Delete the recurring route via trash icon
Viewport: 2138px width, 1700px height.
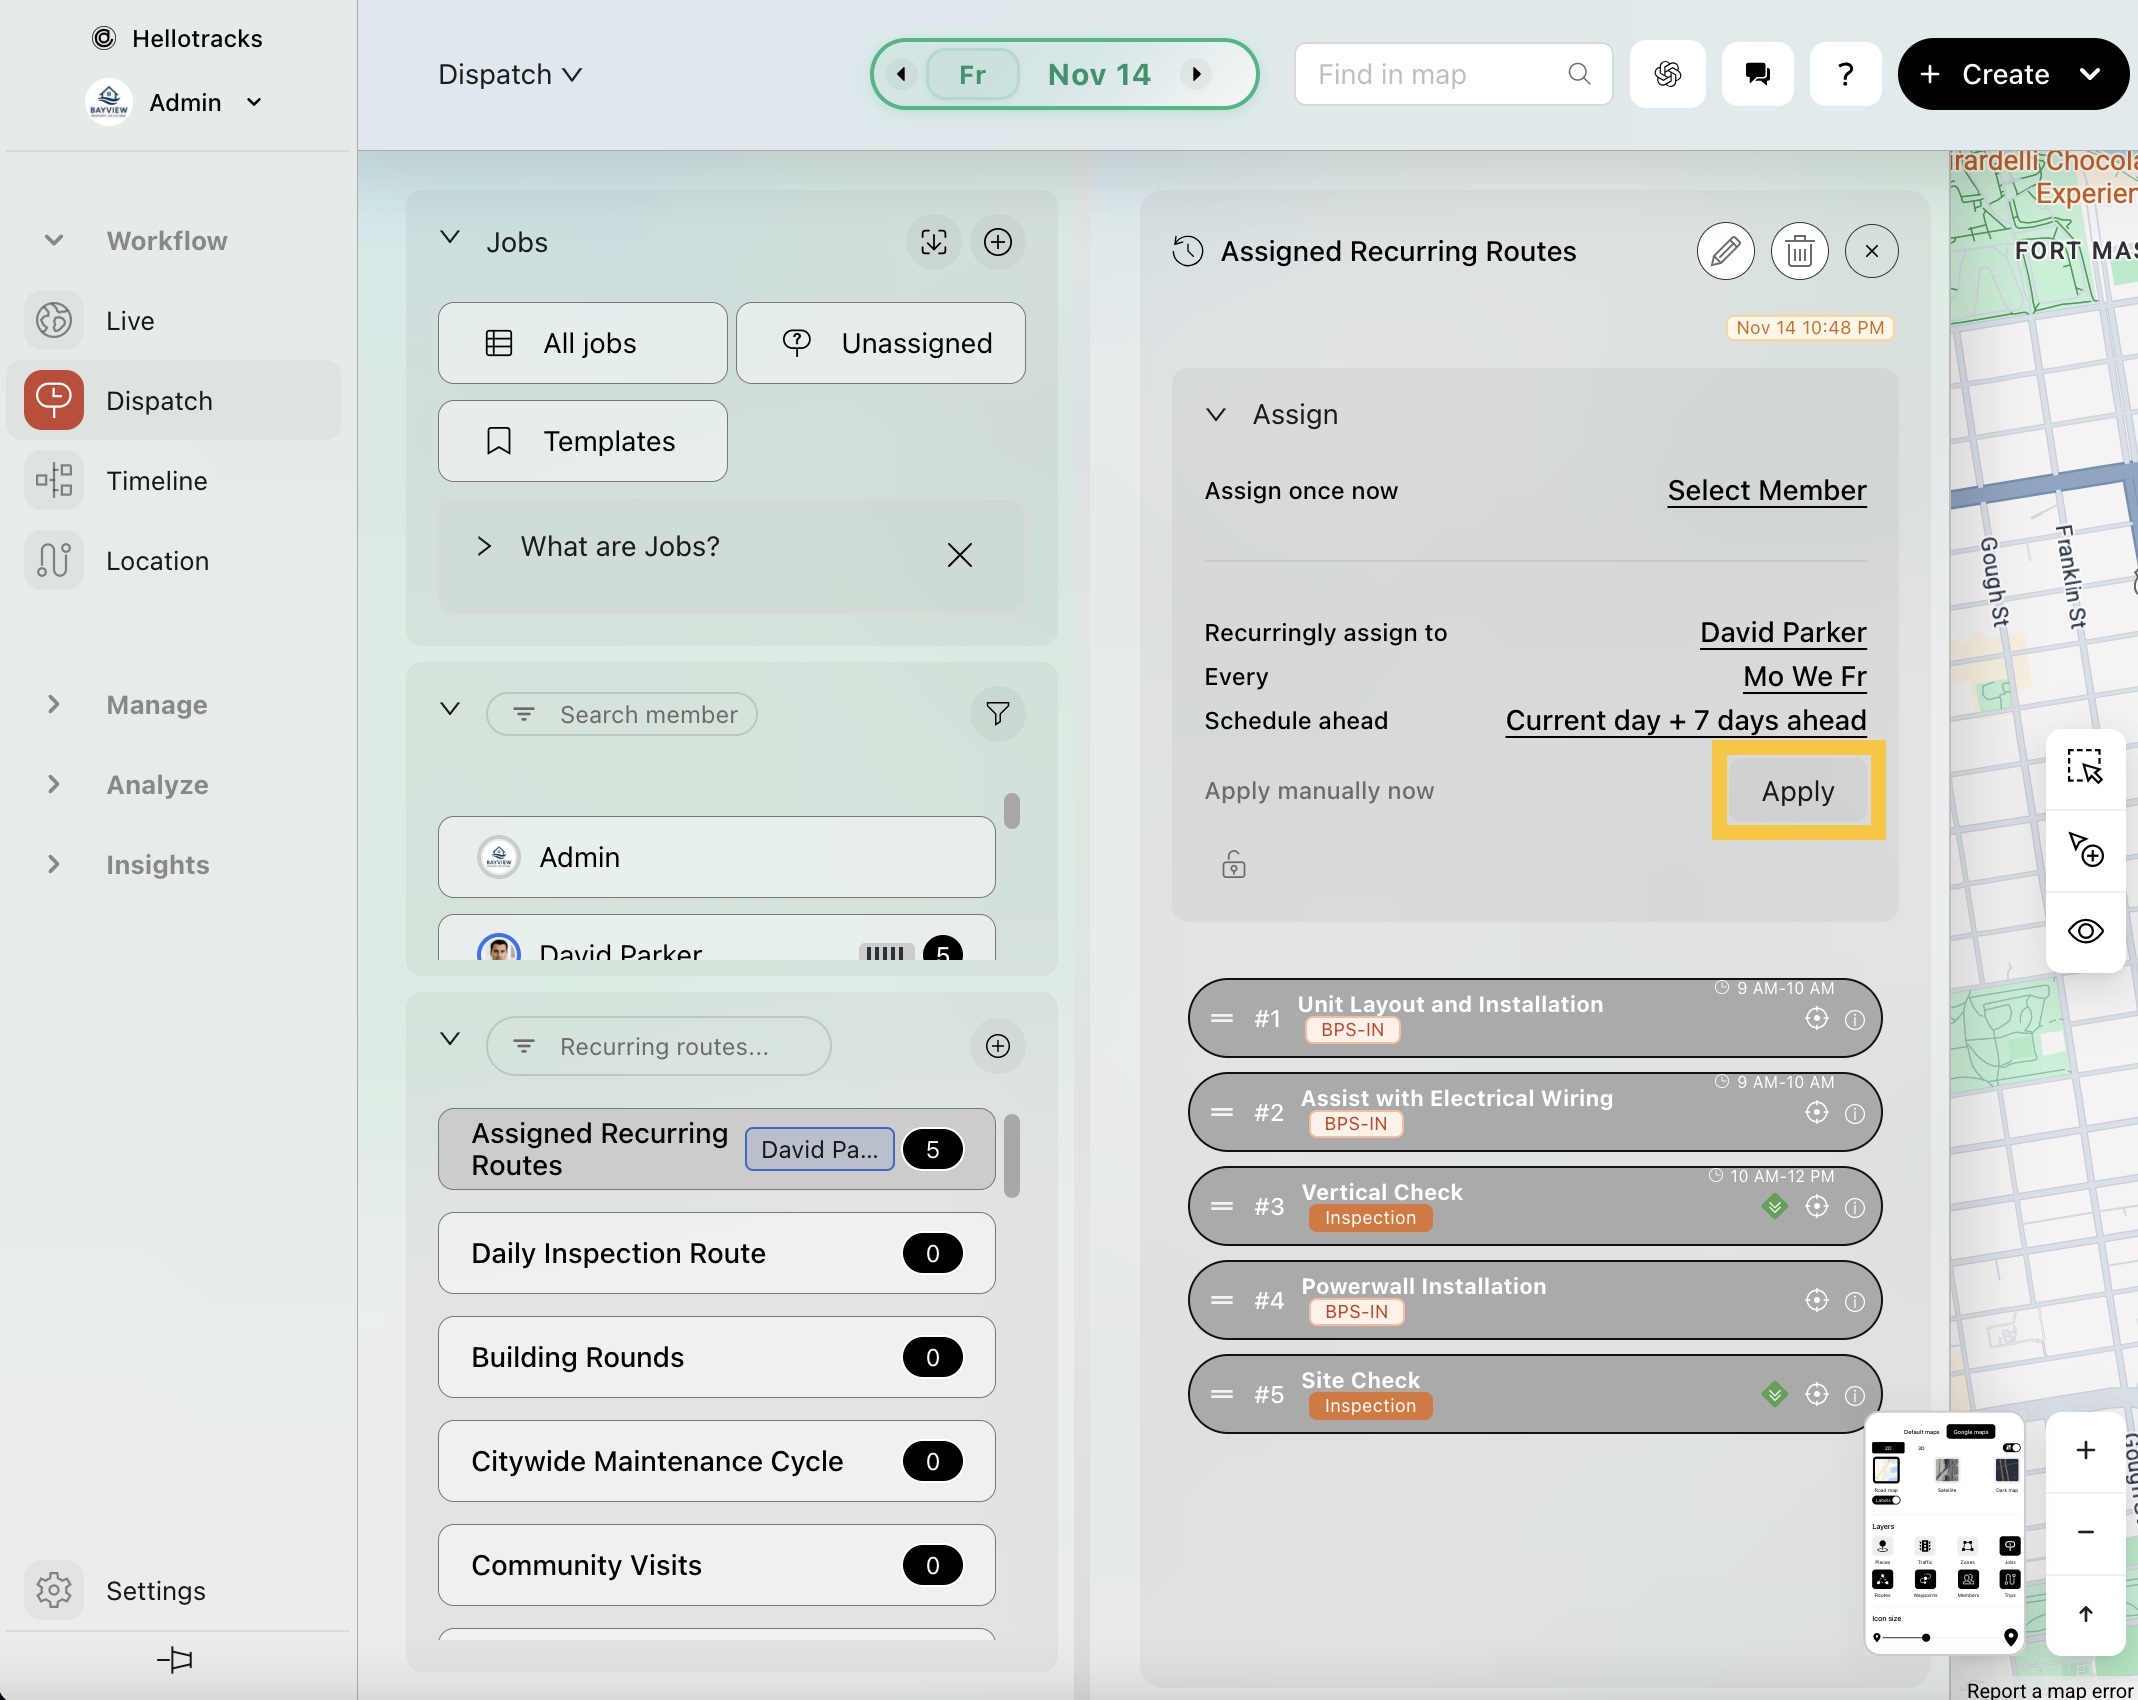[1799, 251]
